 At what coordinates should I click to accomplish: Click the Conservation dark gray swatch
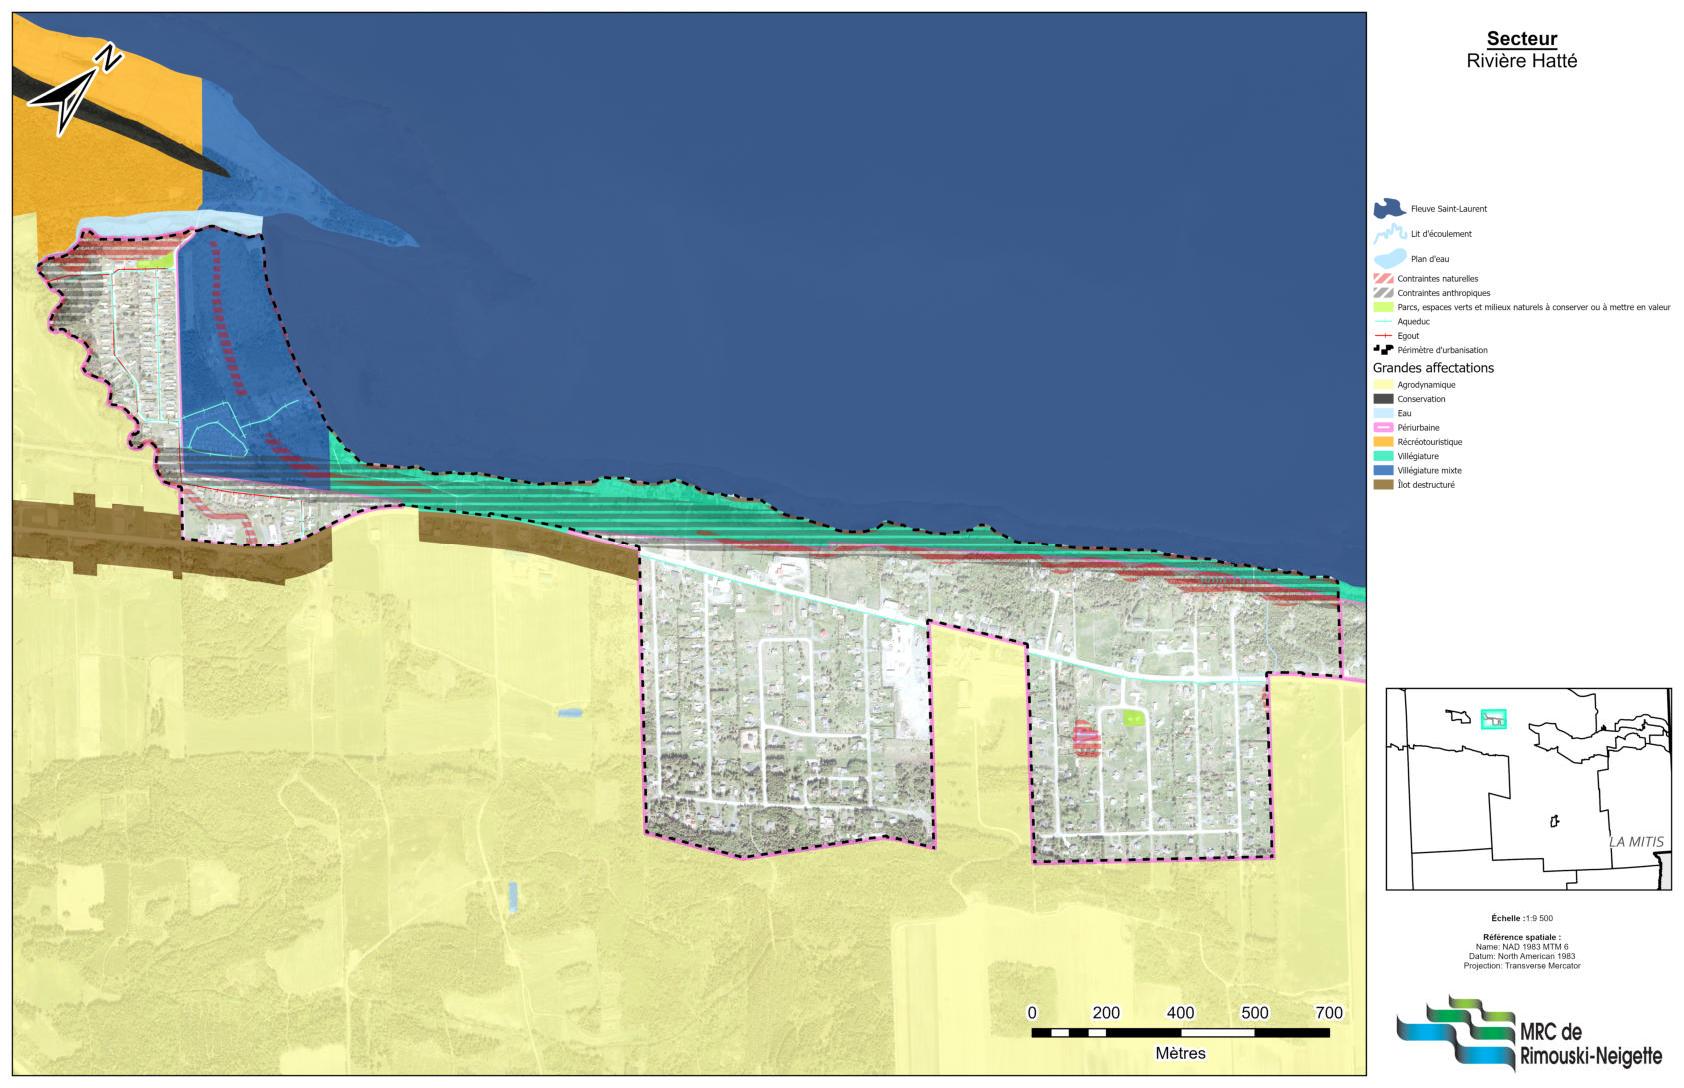[1383, 399]
